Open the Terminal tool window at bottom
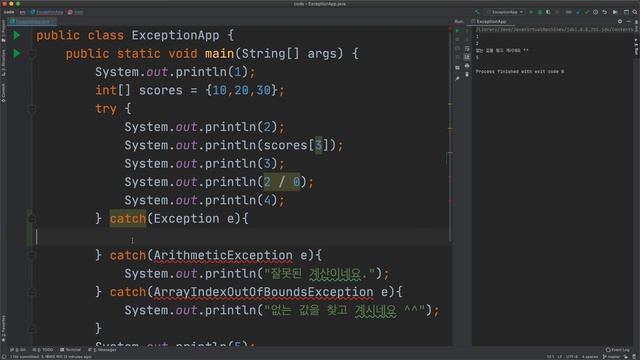The image size is (640, 360). [x=70, y=350]
